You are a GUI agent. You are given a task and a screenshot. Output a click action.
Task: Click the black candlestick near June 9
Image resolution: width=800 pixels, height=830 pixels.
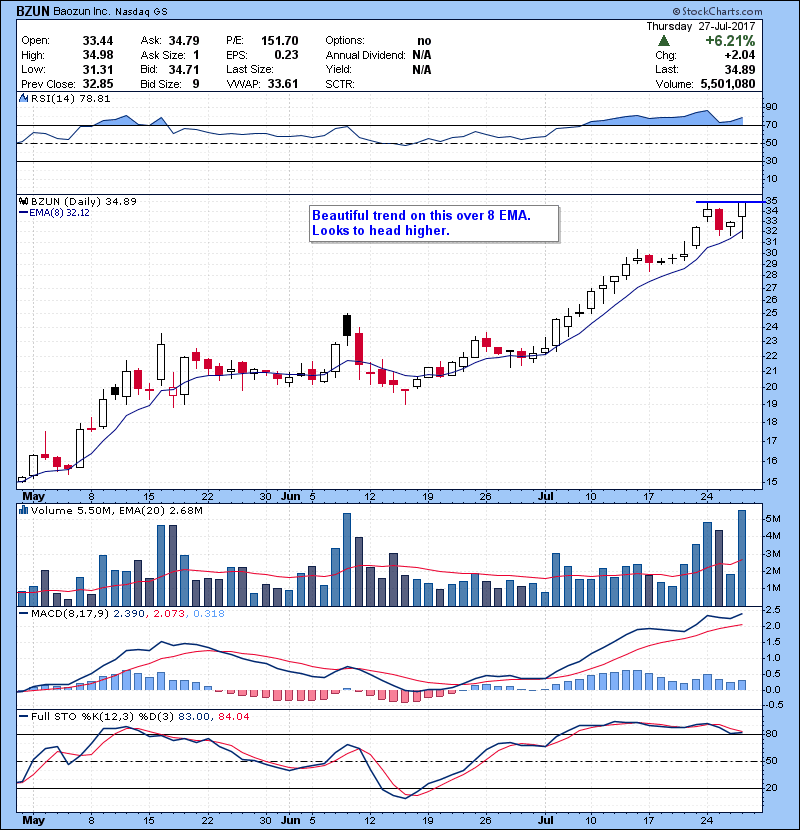coord(347,325)
